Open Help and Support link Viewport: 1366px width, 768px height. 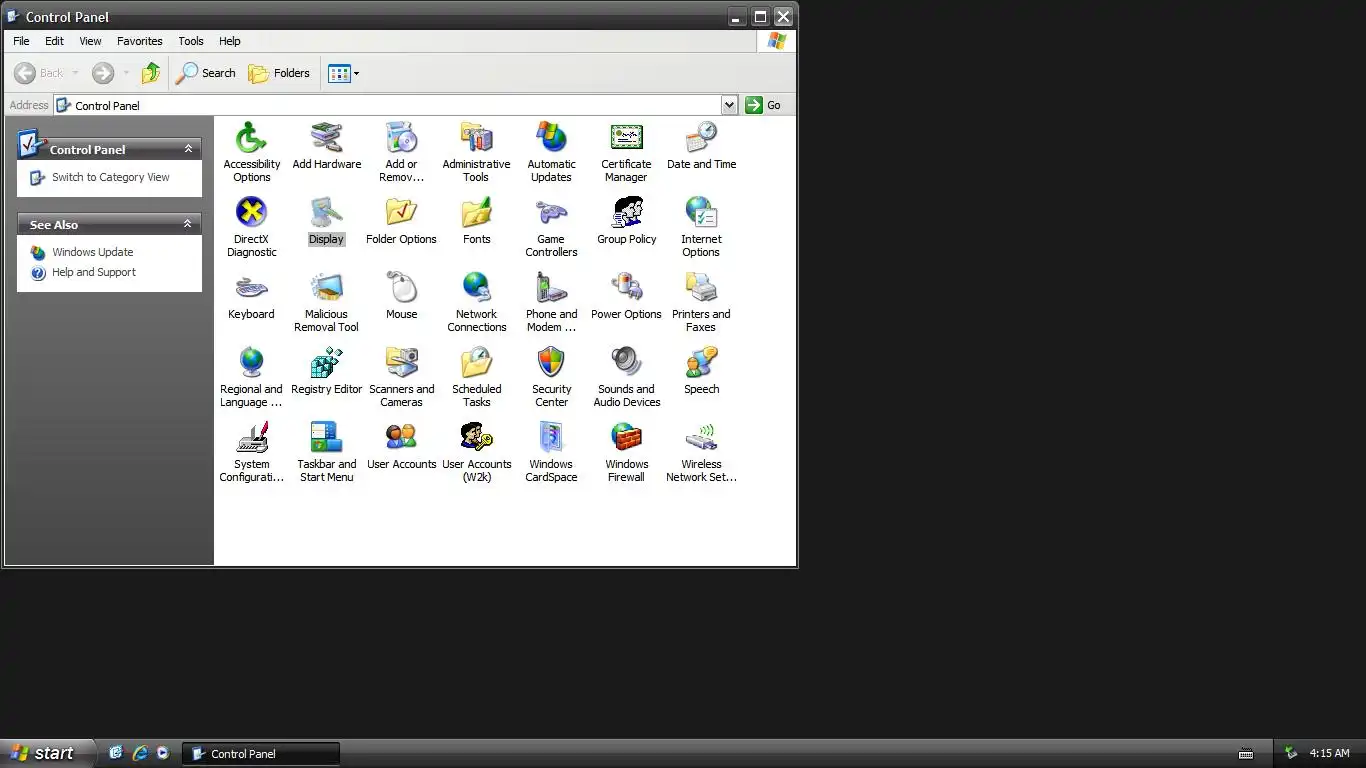(93, 272)
